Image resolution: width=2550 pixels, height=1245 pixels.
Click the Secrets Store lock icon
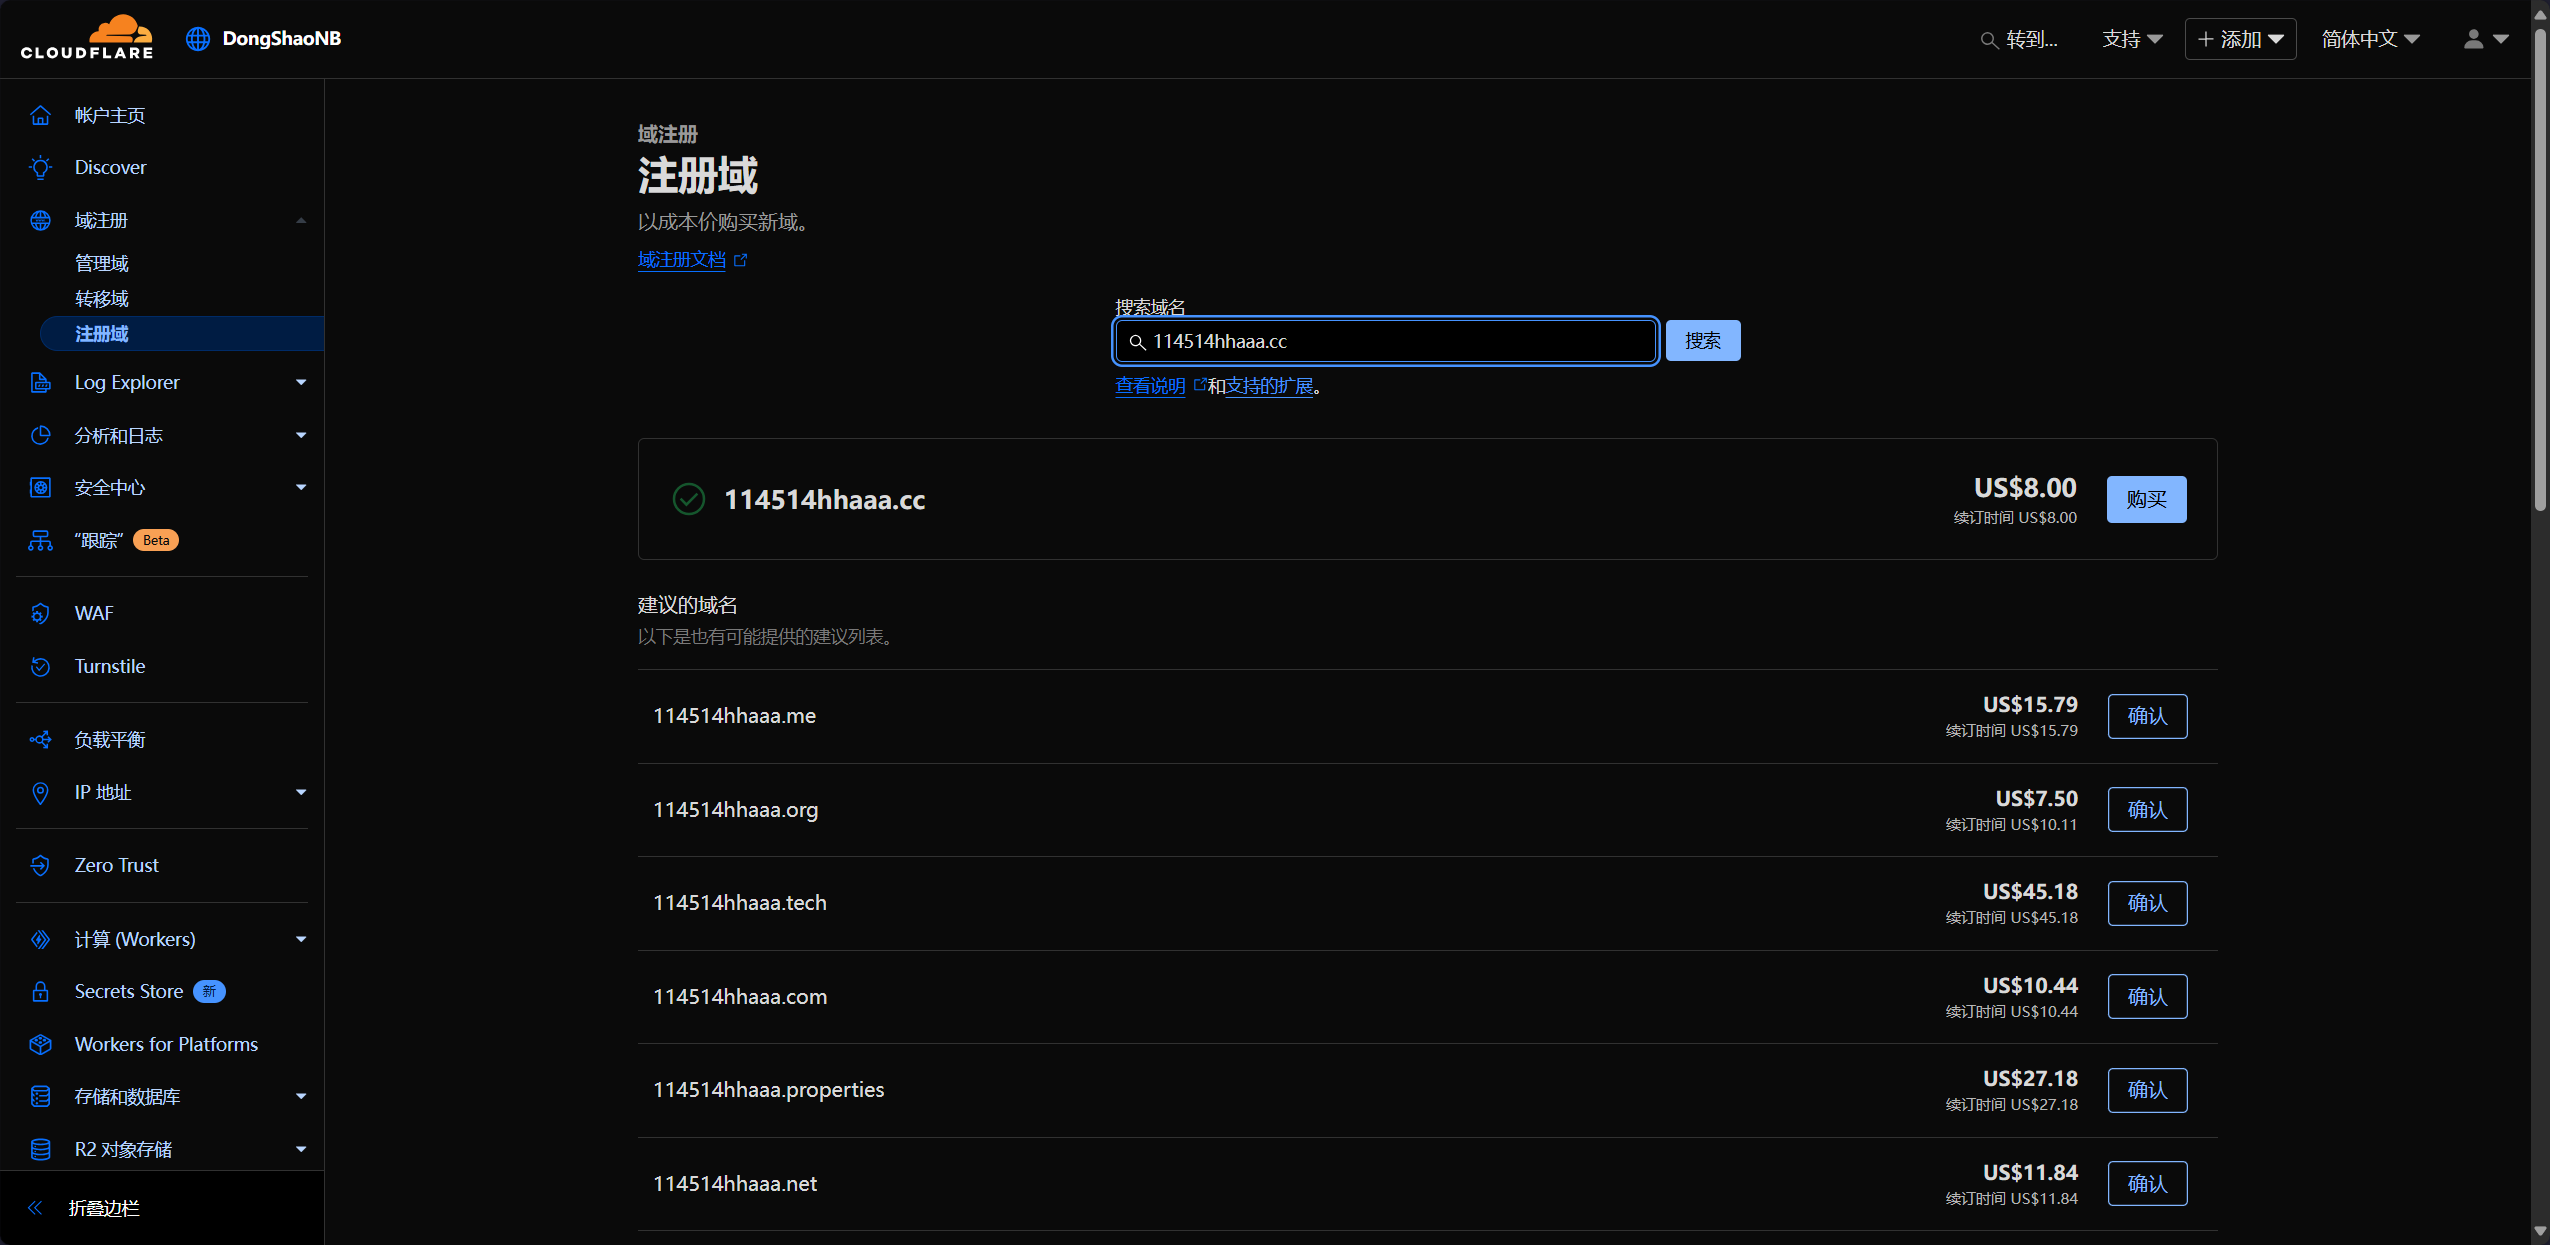tap(40, 991)
